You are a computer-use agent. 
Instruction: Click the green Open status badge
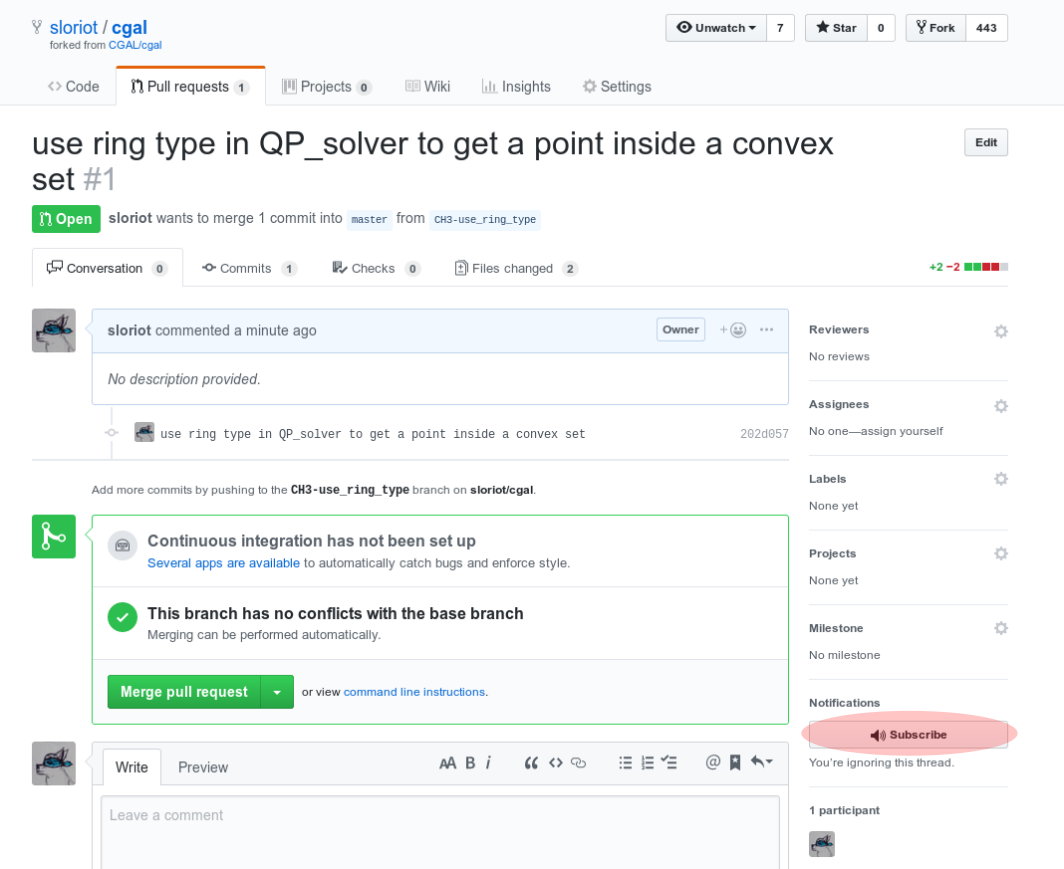pyautogui.click(x=66, y=219)
